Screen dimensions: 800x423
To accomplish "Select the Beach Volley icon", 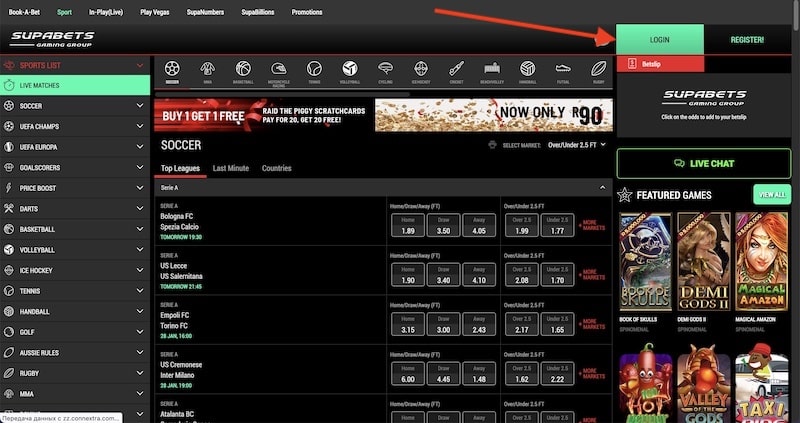I will [492, 68].
